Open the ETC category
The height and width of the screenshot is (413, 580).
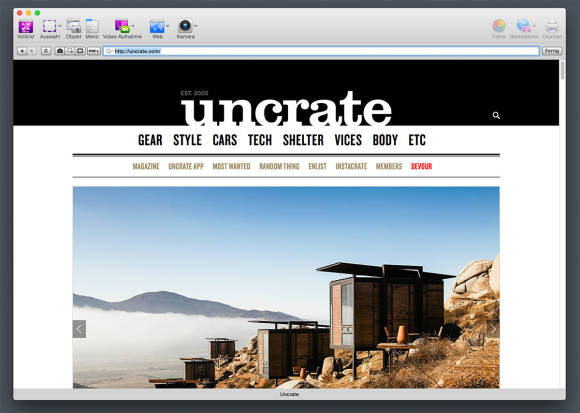click(x=417, y=140)
